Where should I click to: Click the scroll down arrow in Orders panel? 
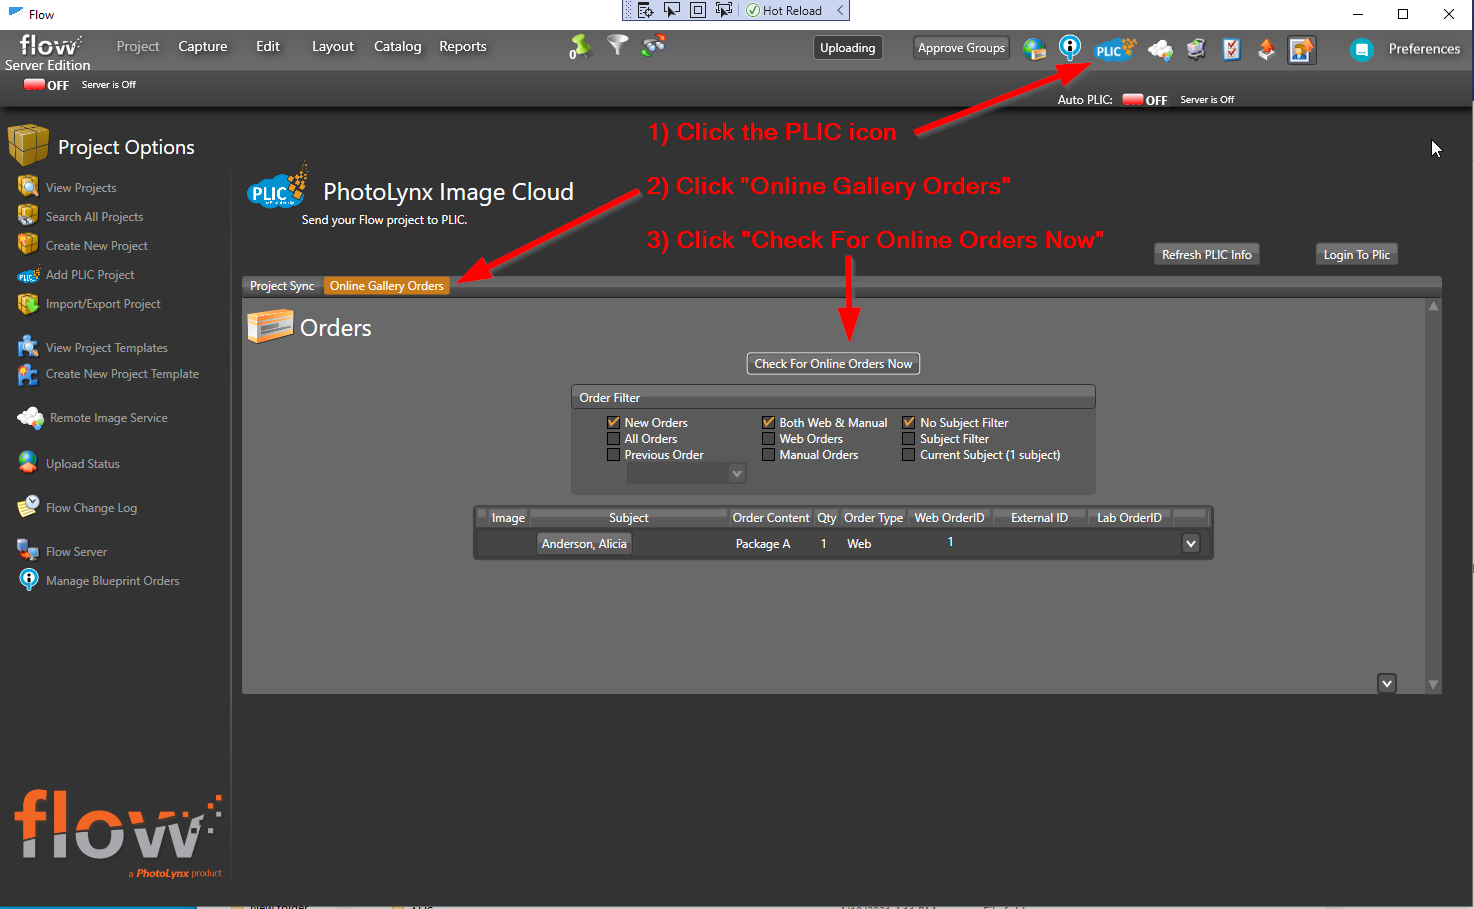coord(1433,685)
